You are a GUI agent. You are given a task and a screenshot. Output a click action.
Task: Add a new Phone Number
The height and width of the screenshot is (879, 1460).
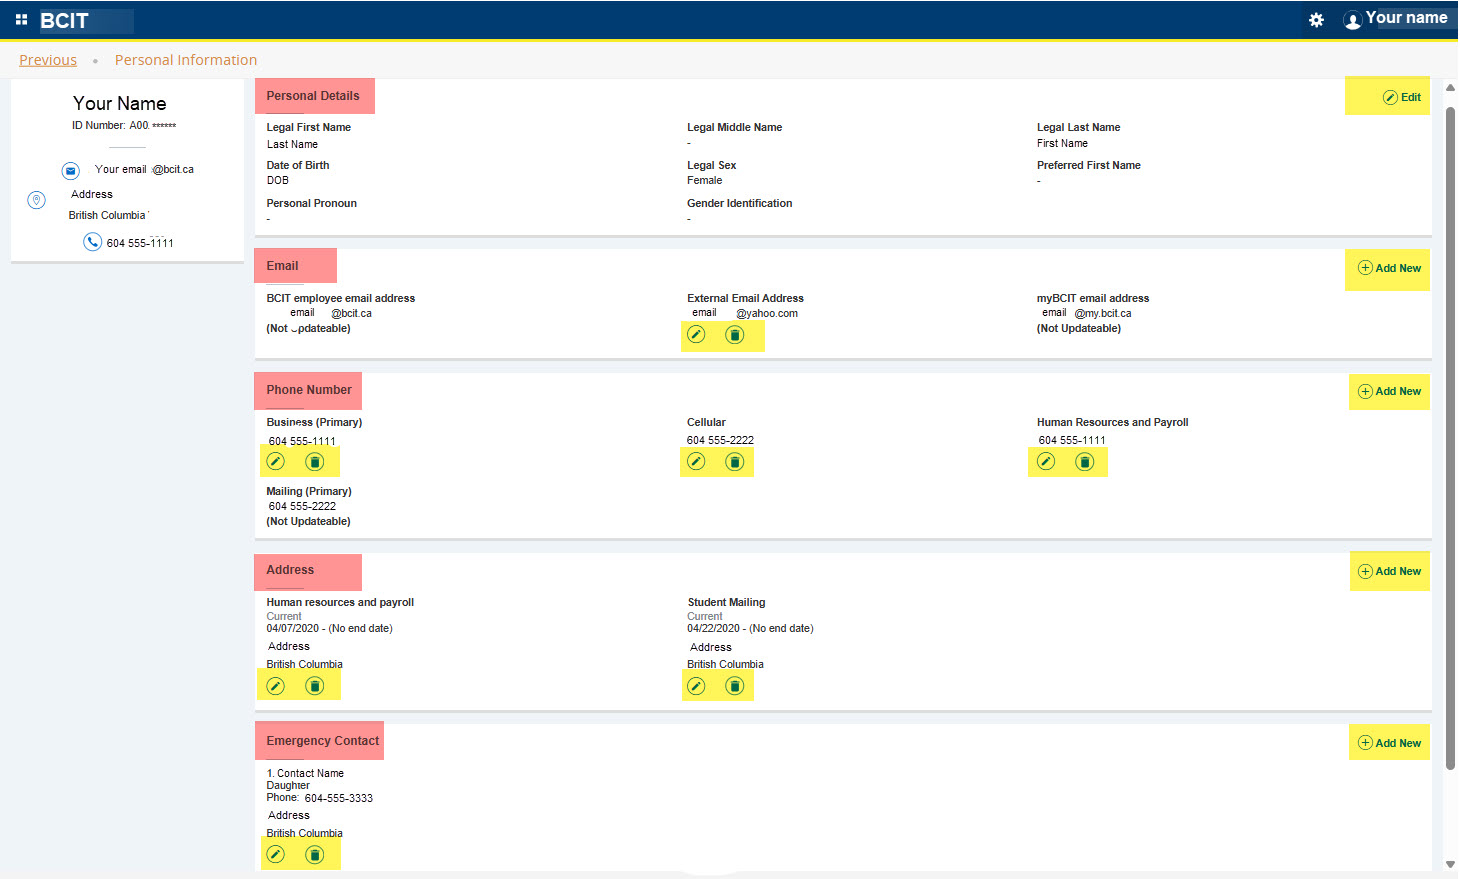(1389, 391)
